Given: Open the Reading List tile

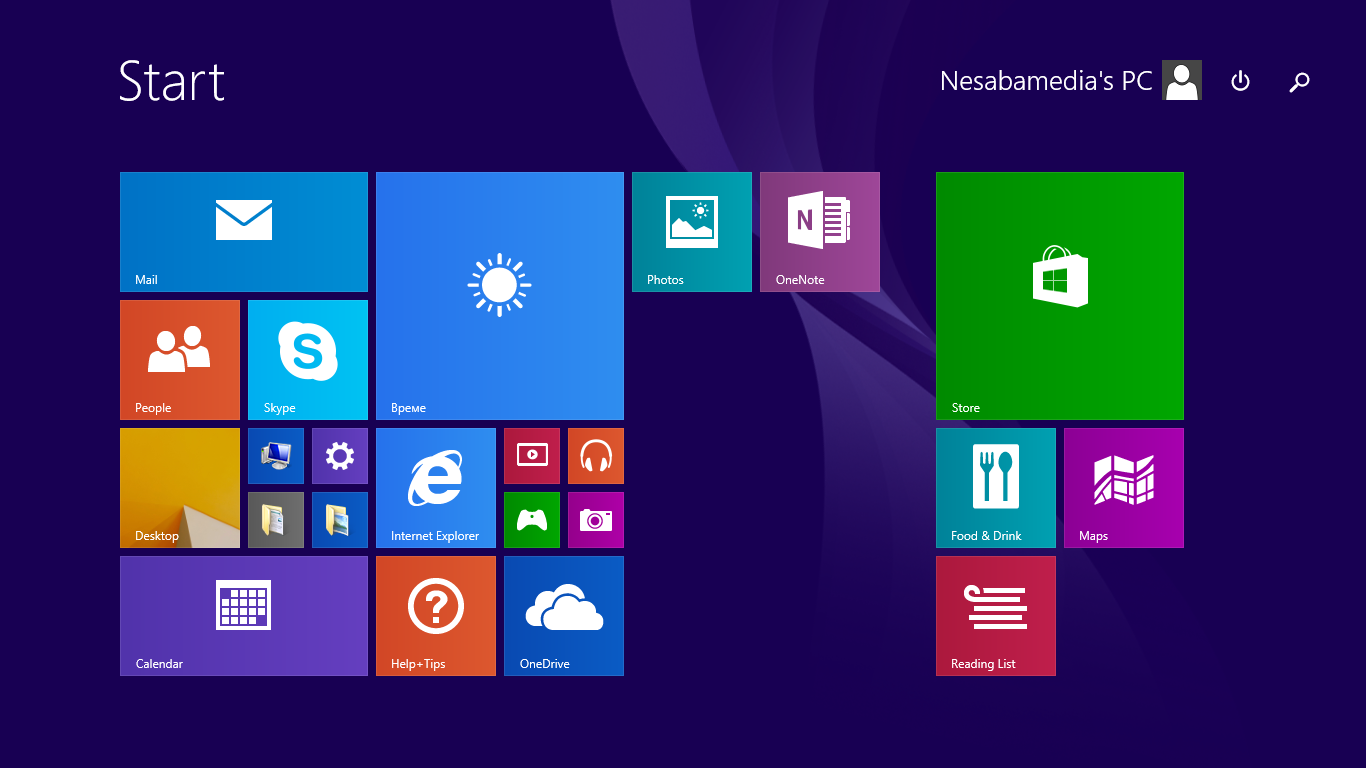Looking at the screenshot, I should (996, 616).
